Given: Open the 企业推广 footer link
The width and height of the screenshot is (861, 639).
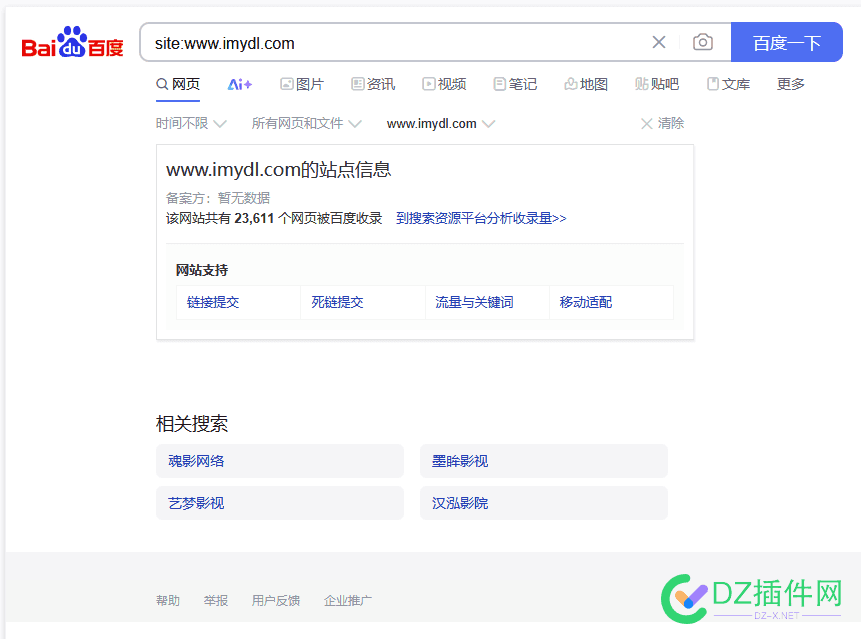Looking at the screenshot, I should [x=348, y=601].
